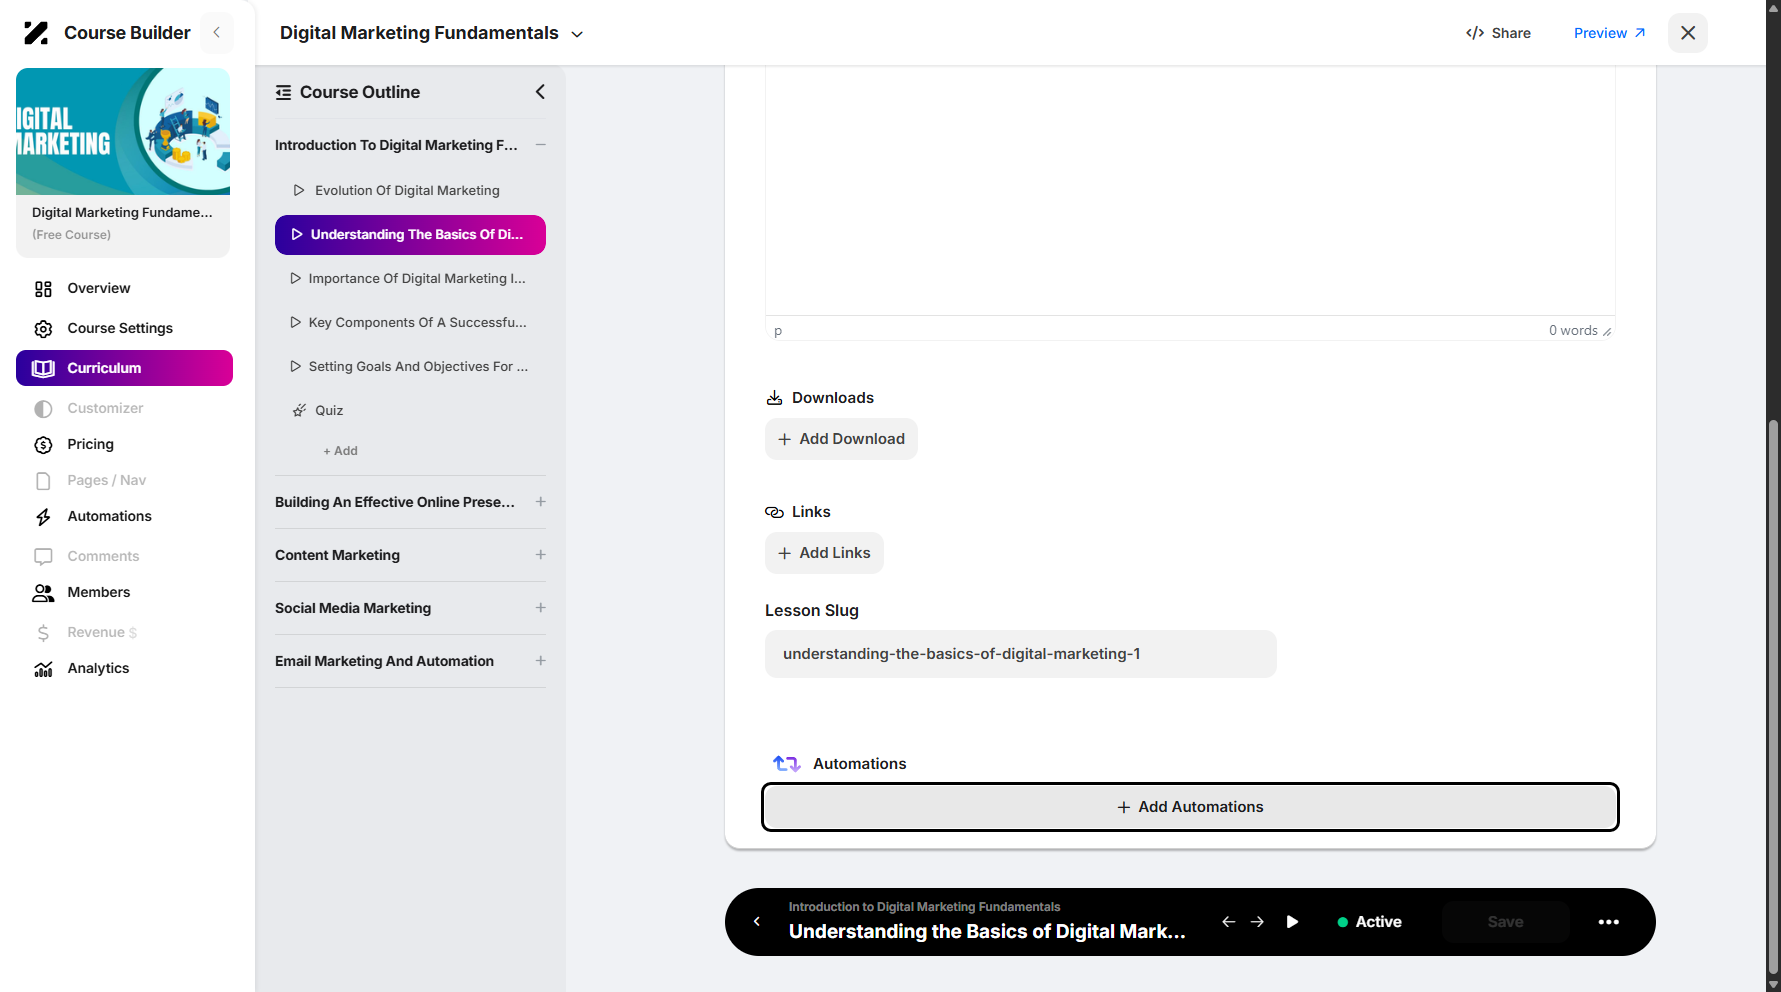Click the Add Links button

tap(824, 553)
